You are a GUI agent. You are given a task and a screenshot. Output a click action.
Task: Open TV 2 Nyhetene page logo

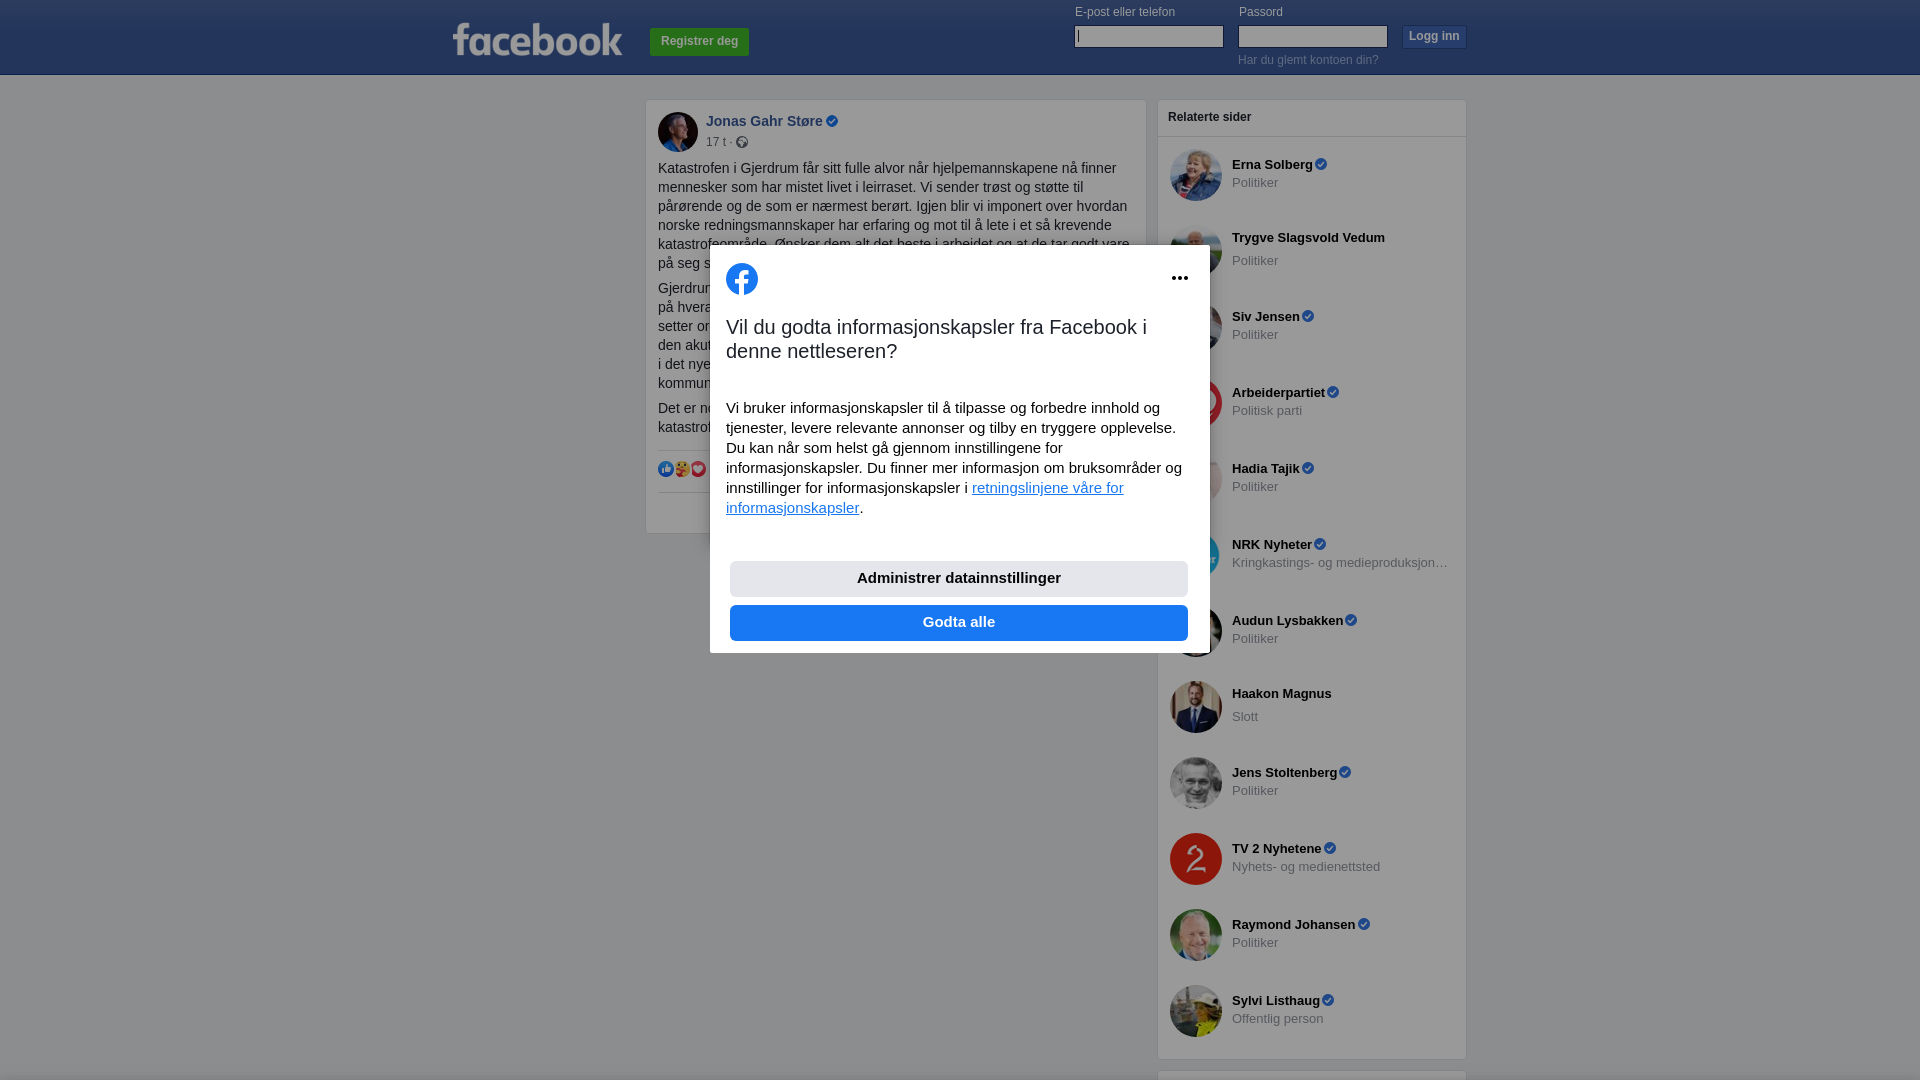[1196, 859]
